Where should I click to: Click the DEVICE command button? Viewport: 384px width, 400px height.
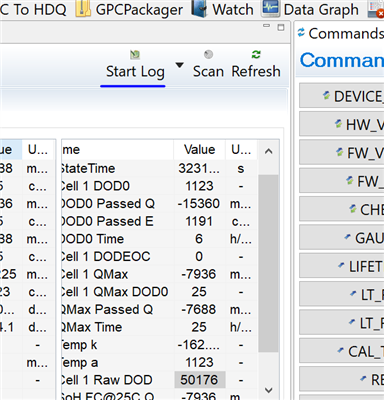(342, 96)
